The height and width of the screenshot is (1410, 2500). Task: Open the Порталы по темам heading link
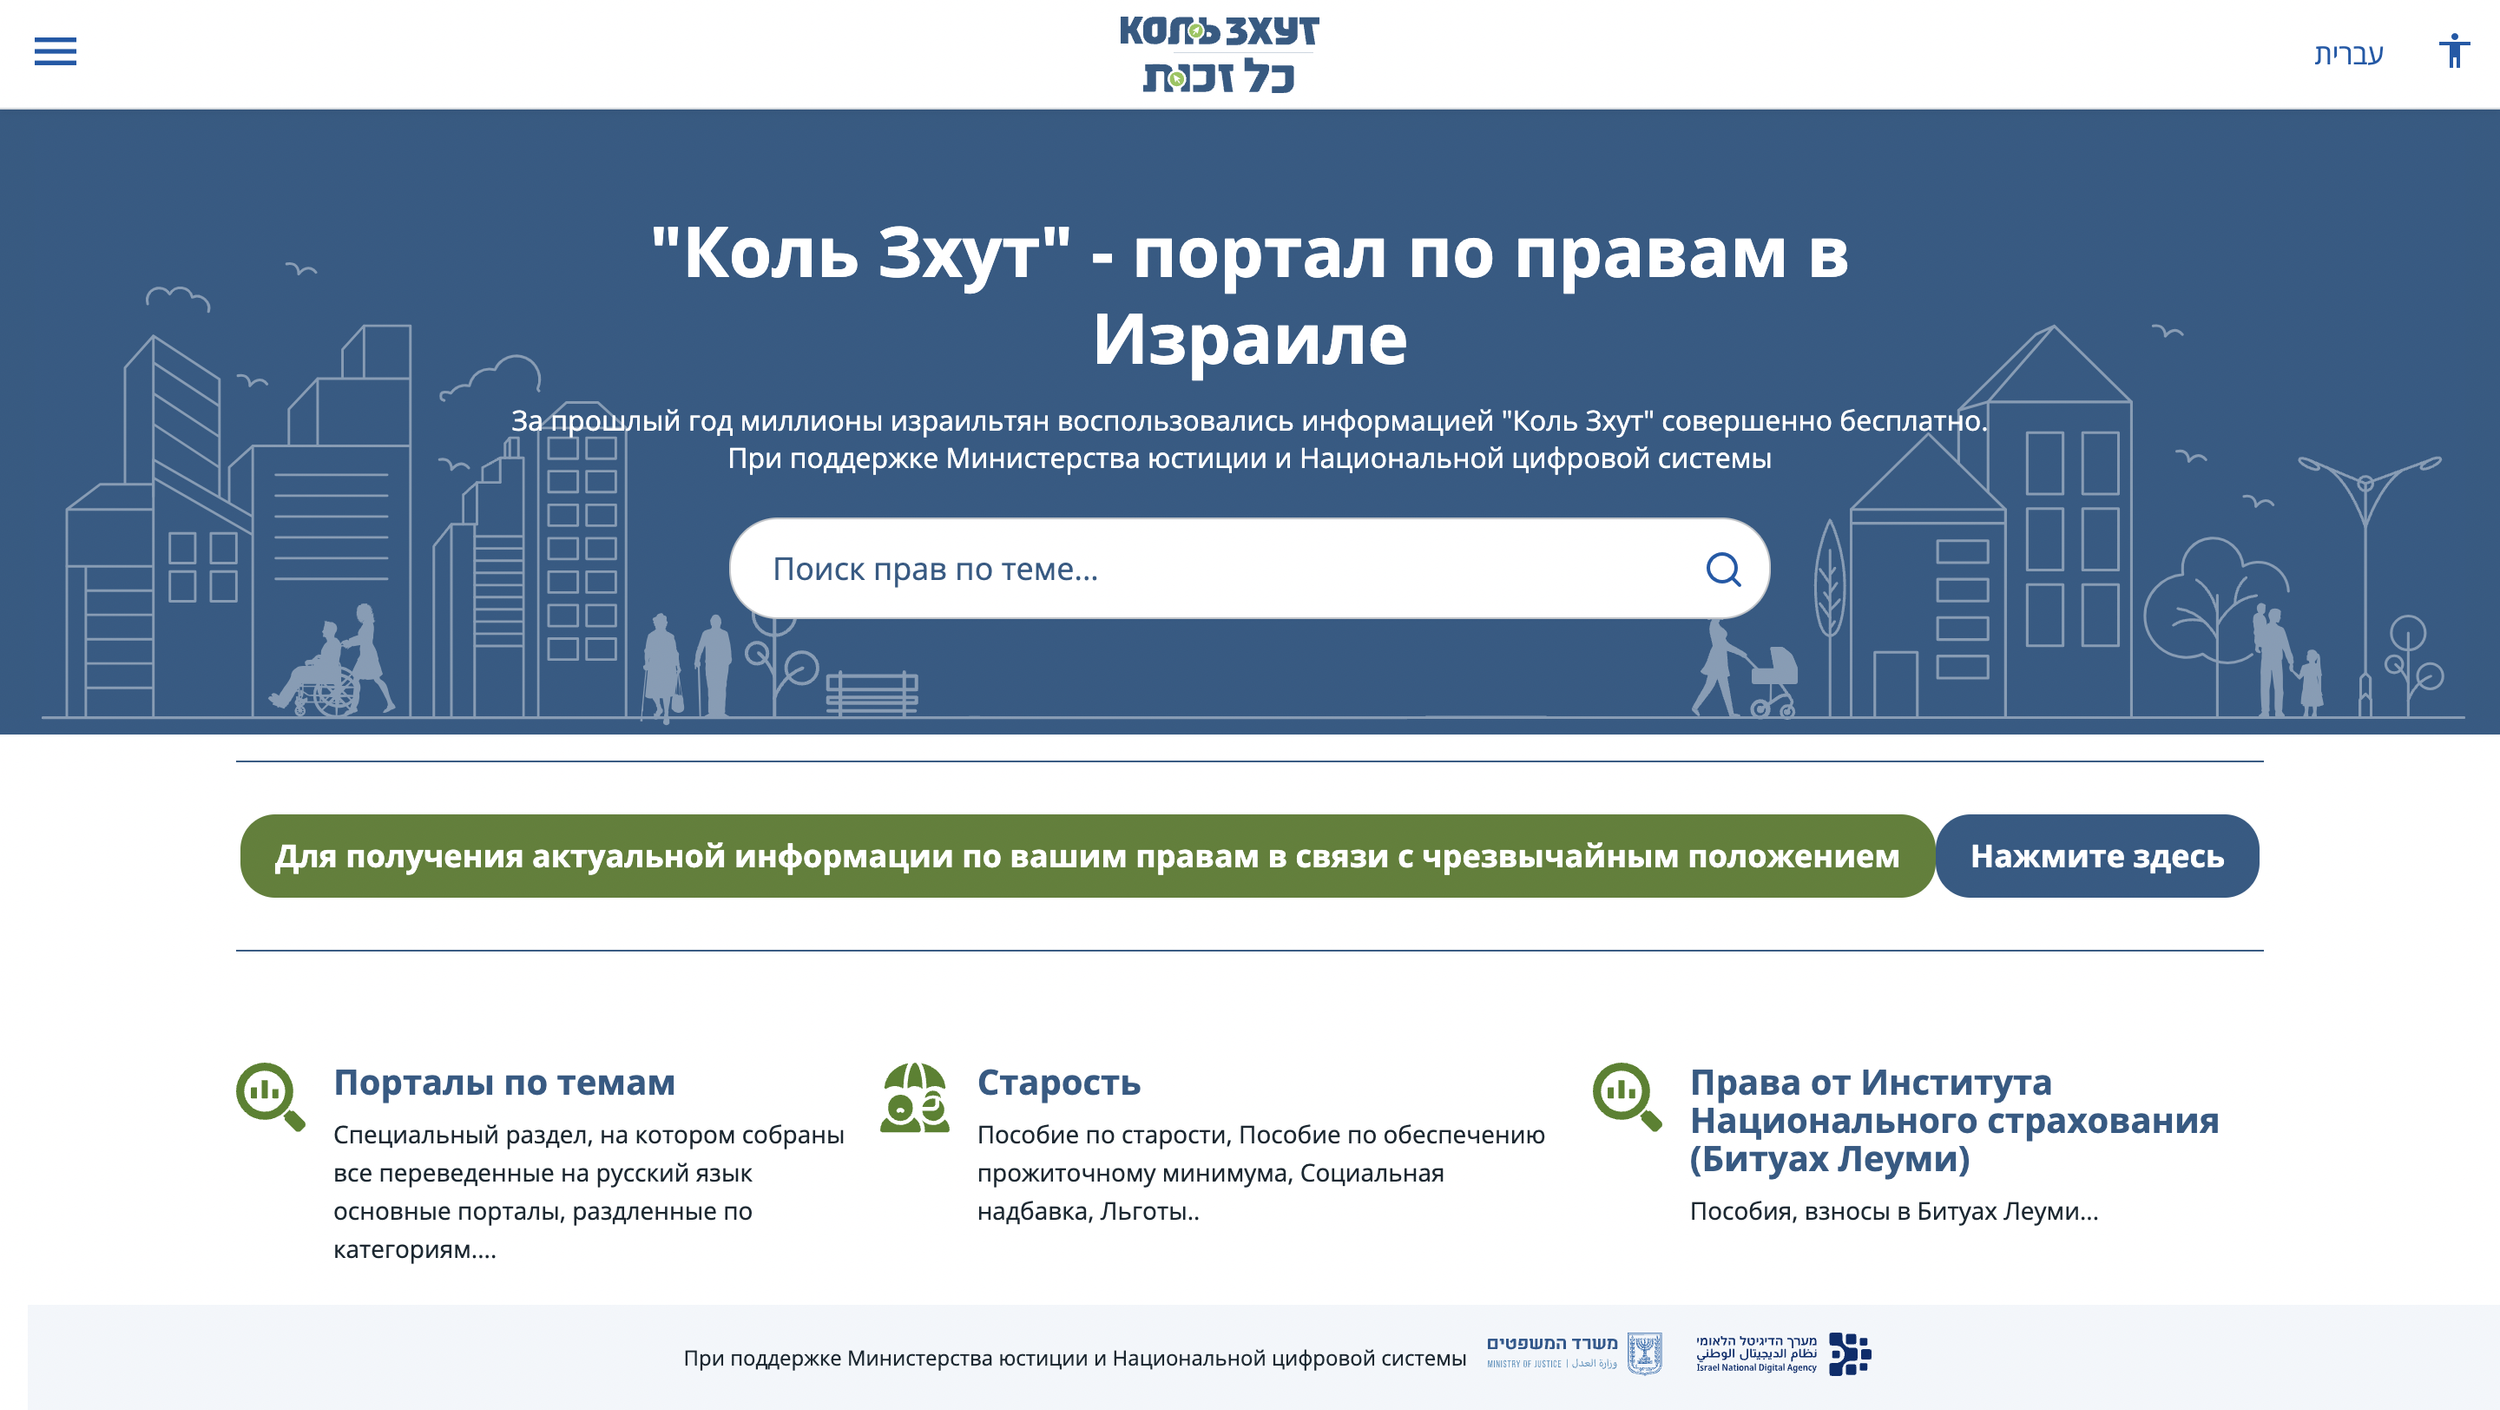coord(504,1083)
